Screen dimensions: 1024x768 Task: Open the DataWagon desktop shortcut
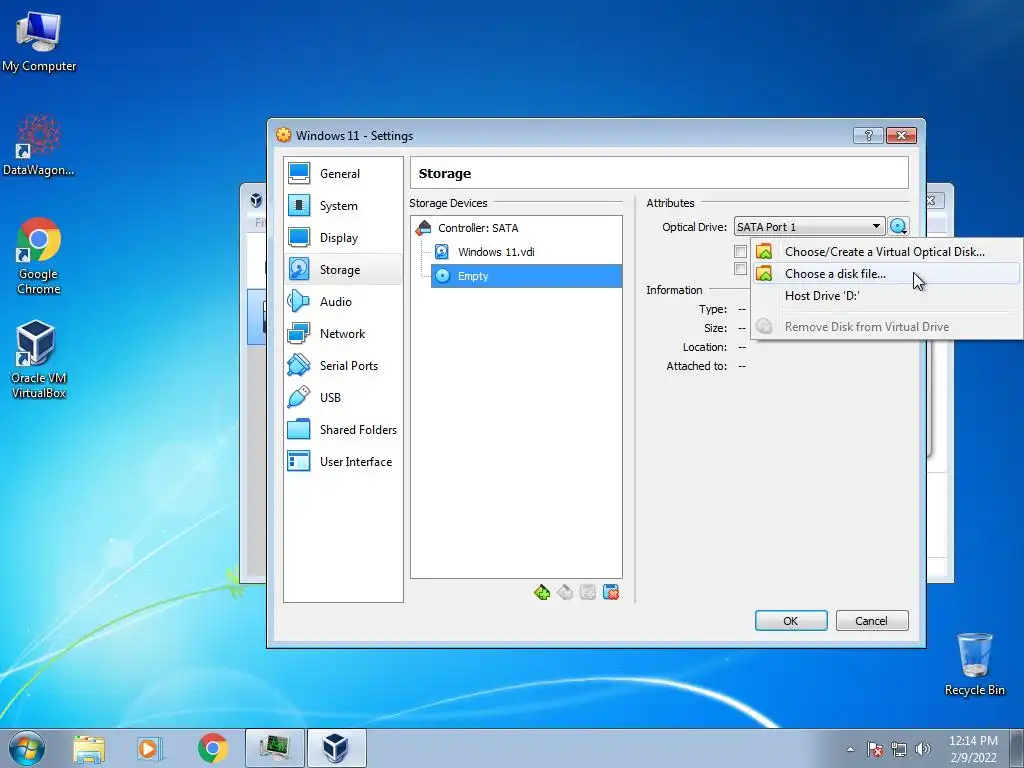pos(39,145)
